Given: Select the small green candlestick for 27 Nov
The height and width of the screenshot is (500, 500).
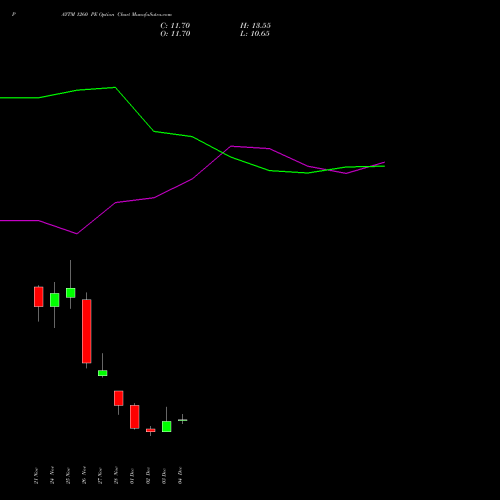Looking at the screenshot, I should point(103,373).
